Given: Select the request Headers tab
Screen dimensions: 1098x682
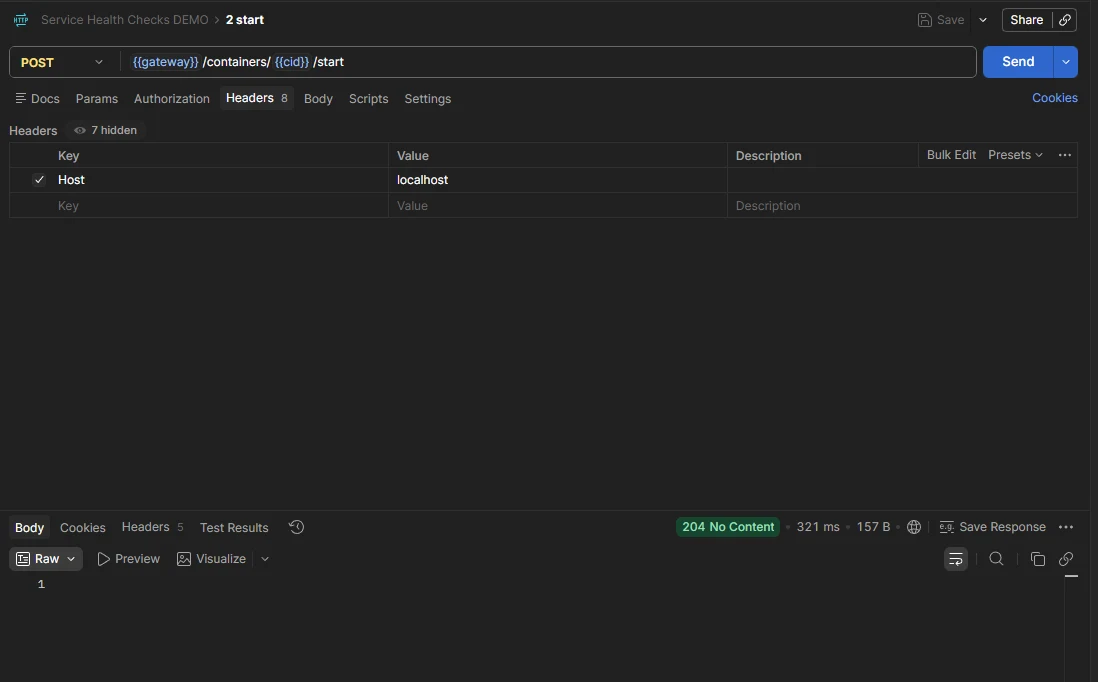Looking at the screenshot, I should pos(256,98).
